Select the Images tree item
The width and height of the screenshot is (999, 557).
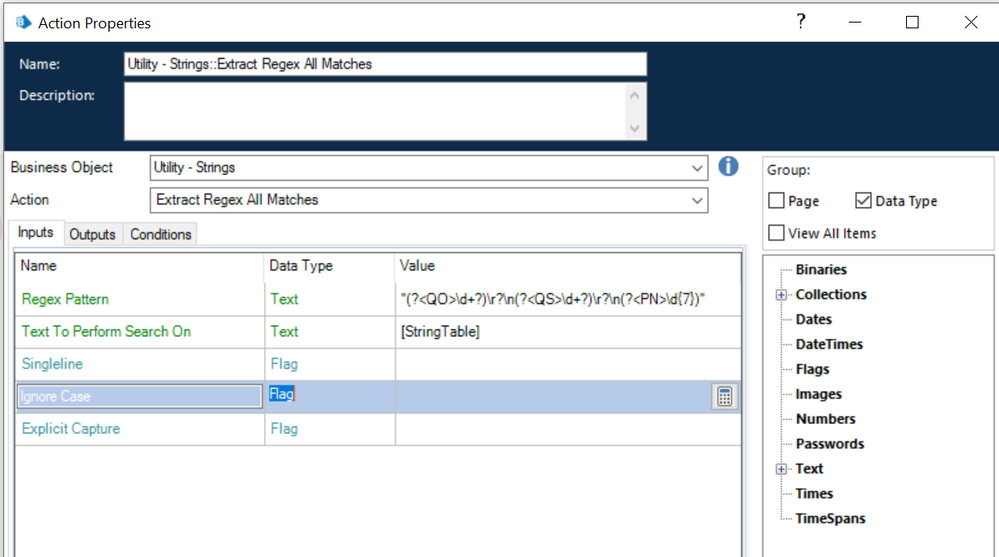click(818, 394)
